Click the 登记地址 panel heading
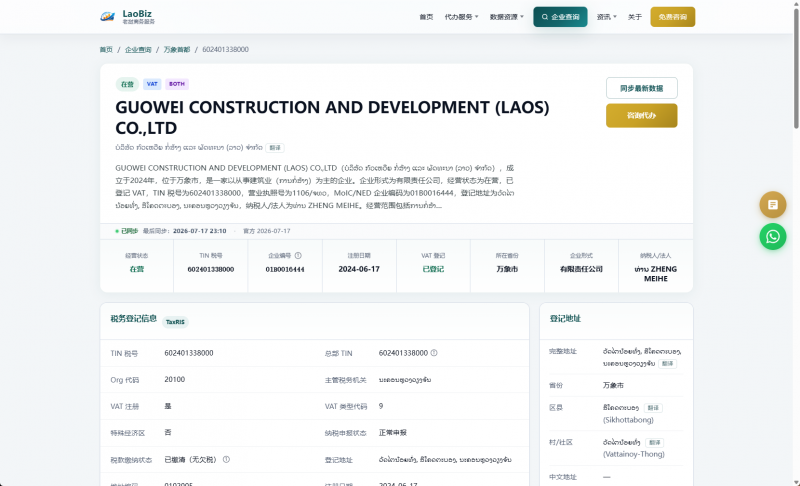Screen dimensions: 800x486 [565, 319]
